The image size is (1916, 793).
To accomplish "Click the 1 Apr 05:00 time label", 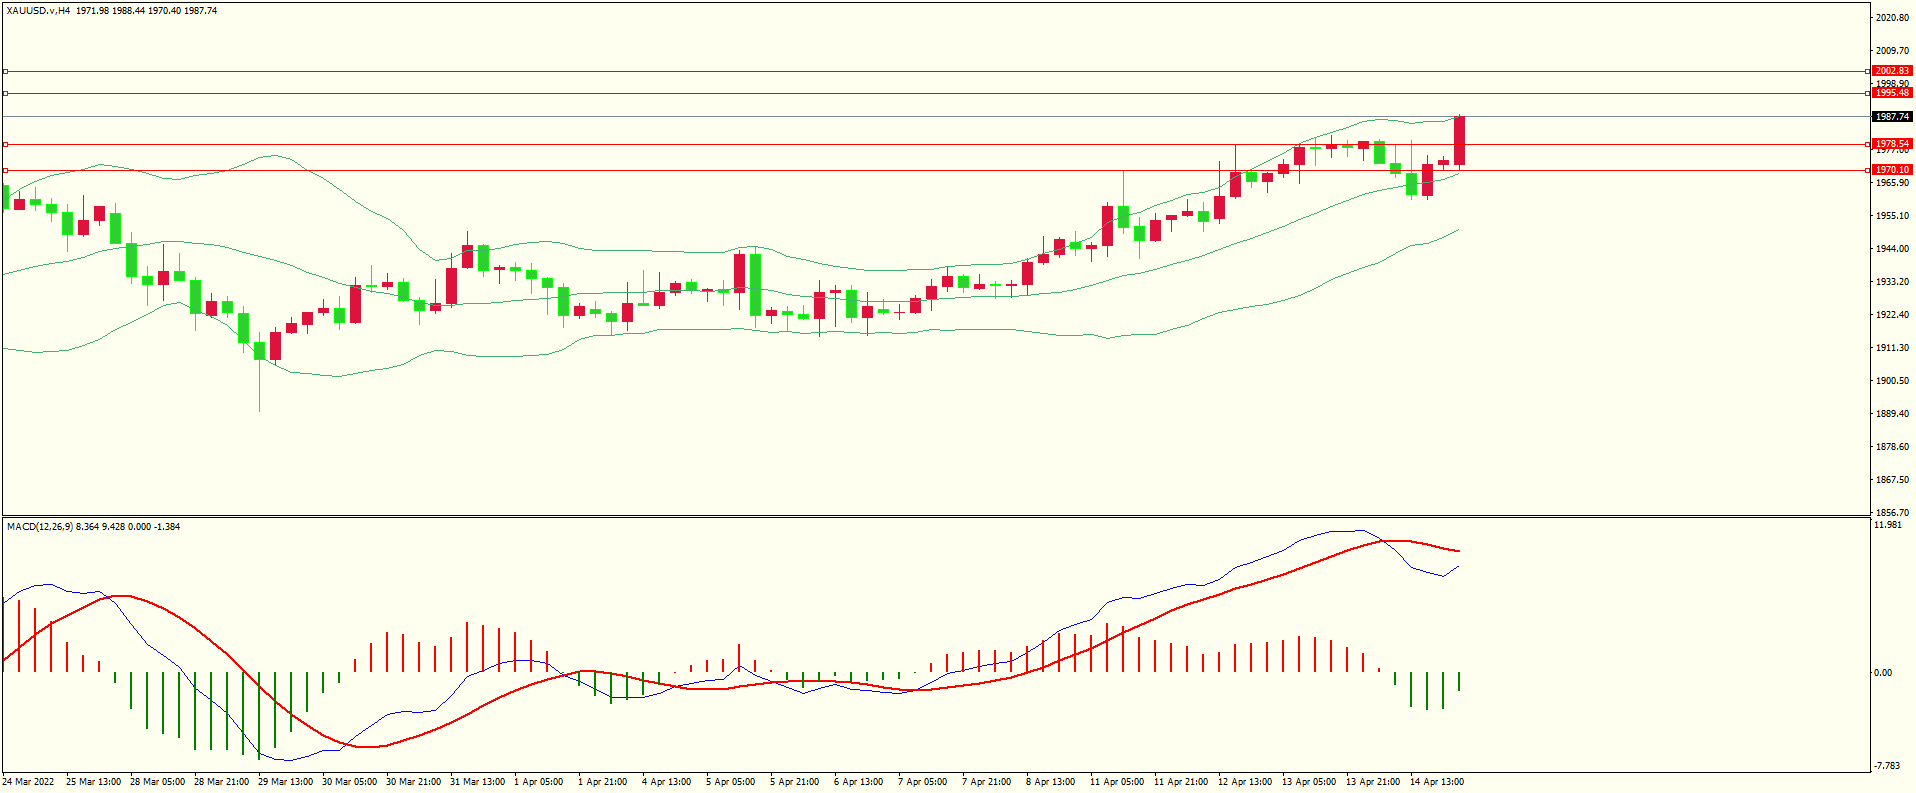I will coord(538,782).
